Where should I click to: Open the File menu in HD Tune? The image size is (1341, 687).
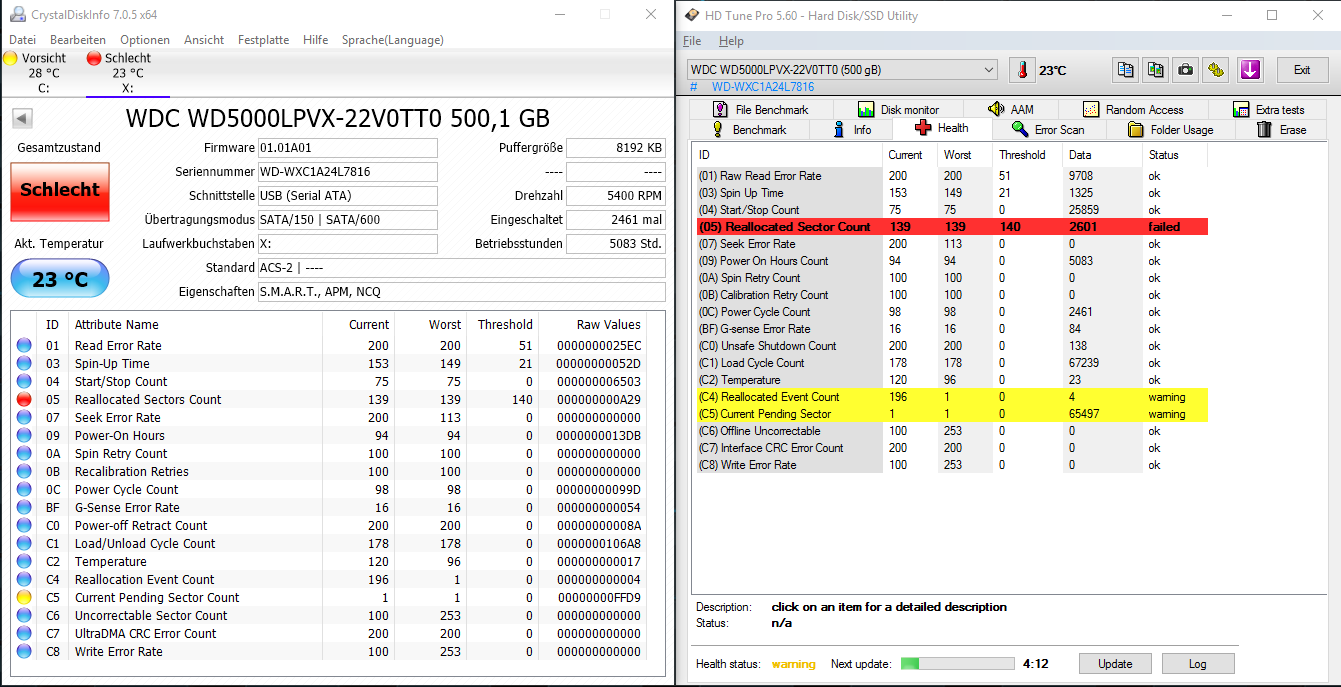[x=692, y=41]
